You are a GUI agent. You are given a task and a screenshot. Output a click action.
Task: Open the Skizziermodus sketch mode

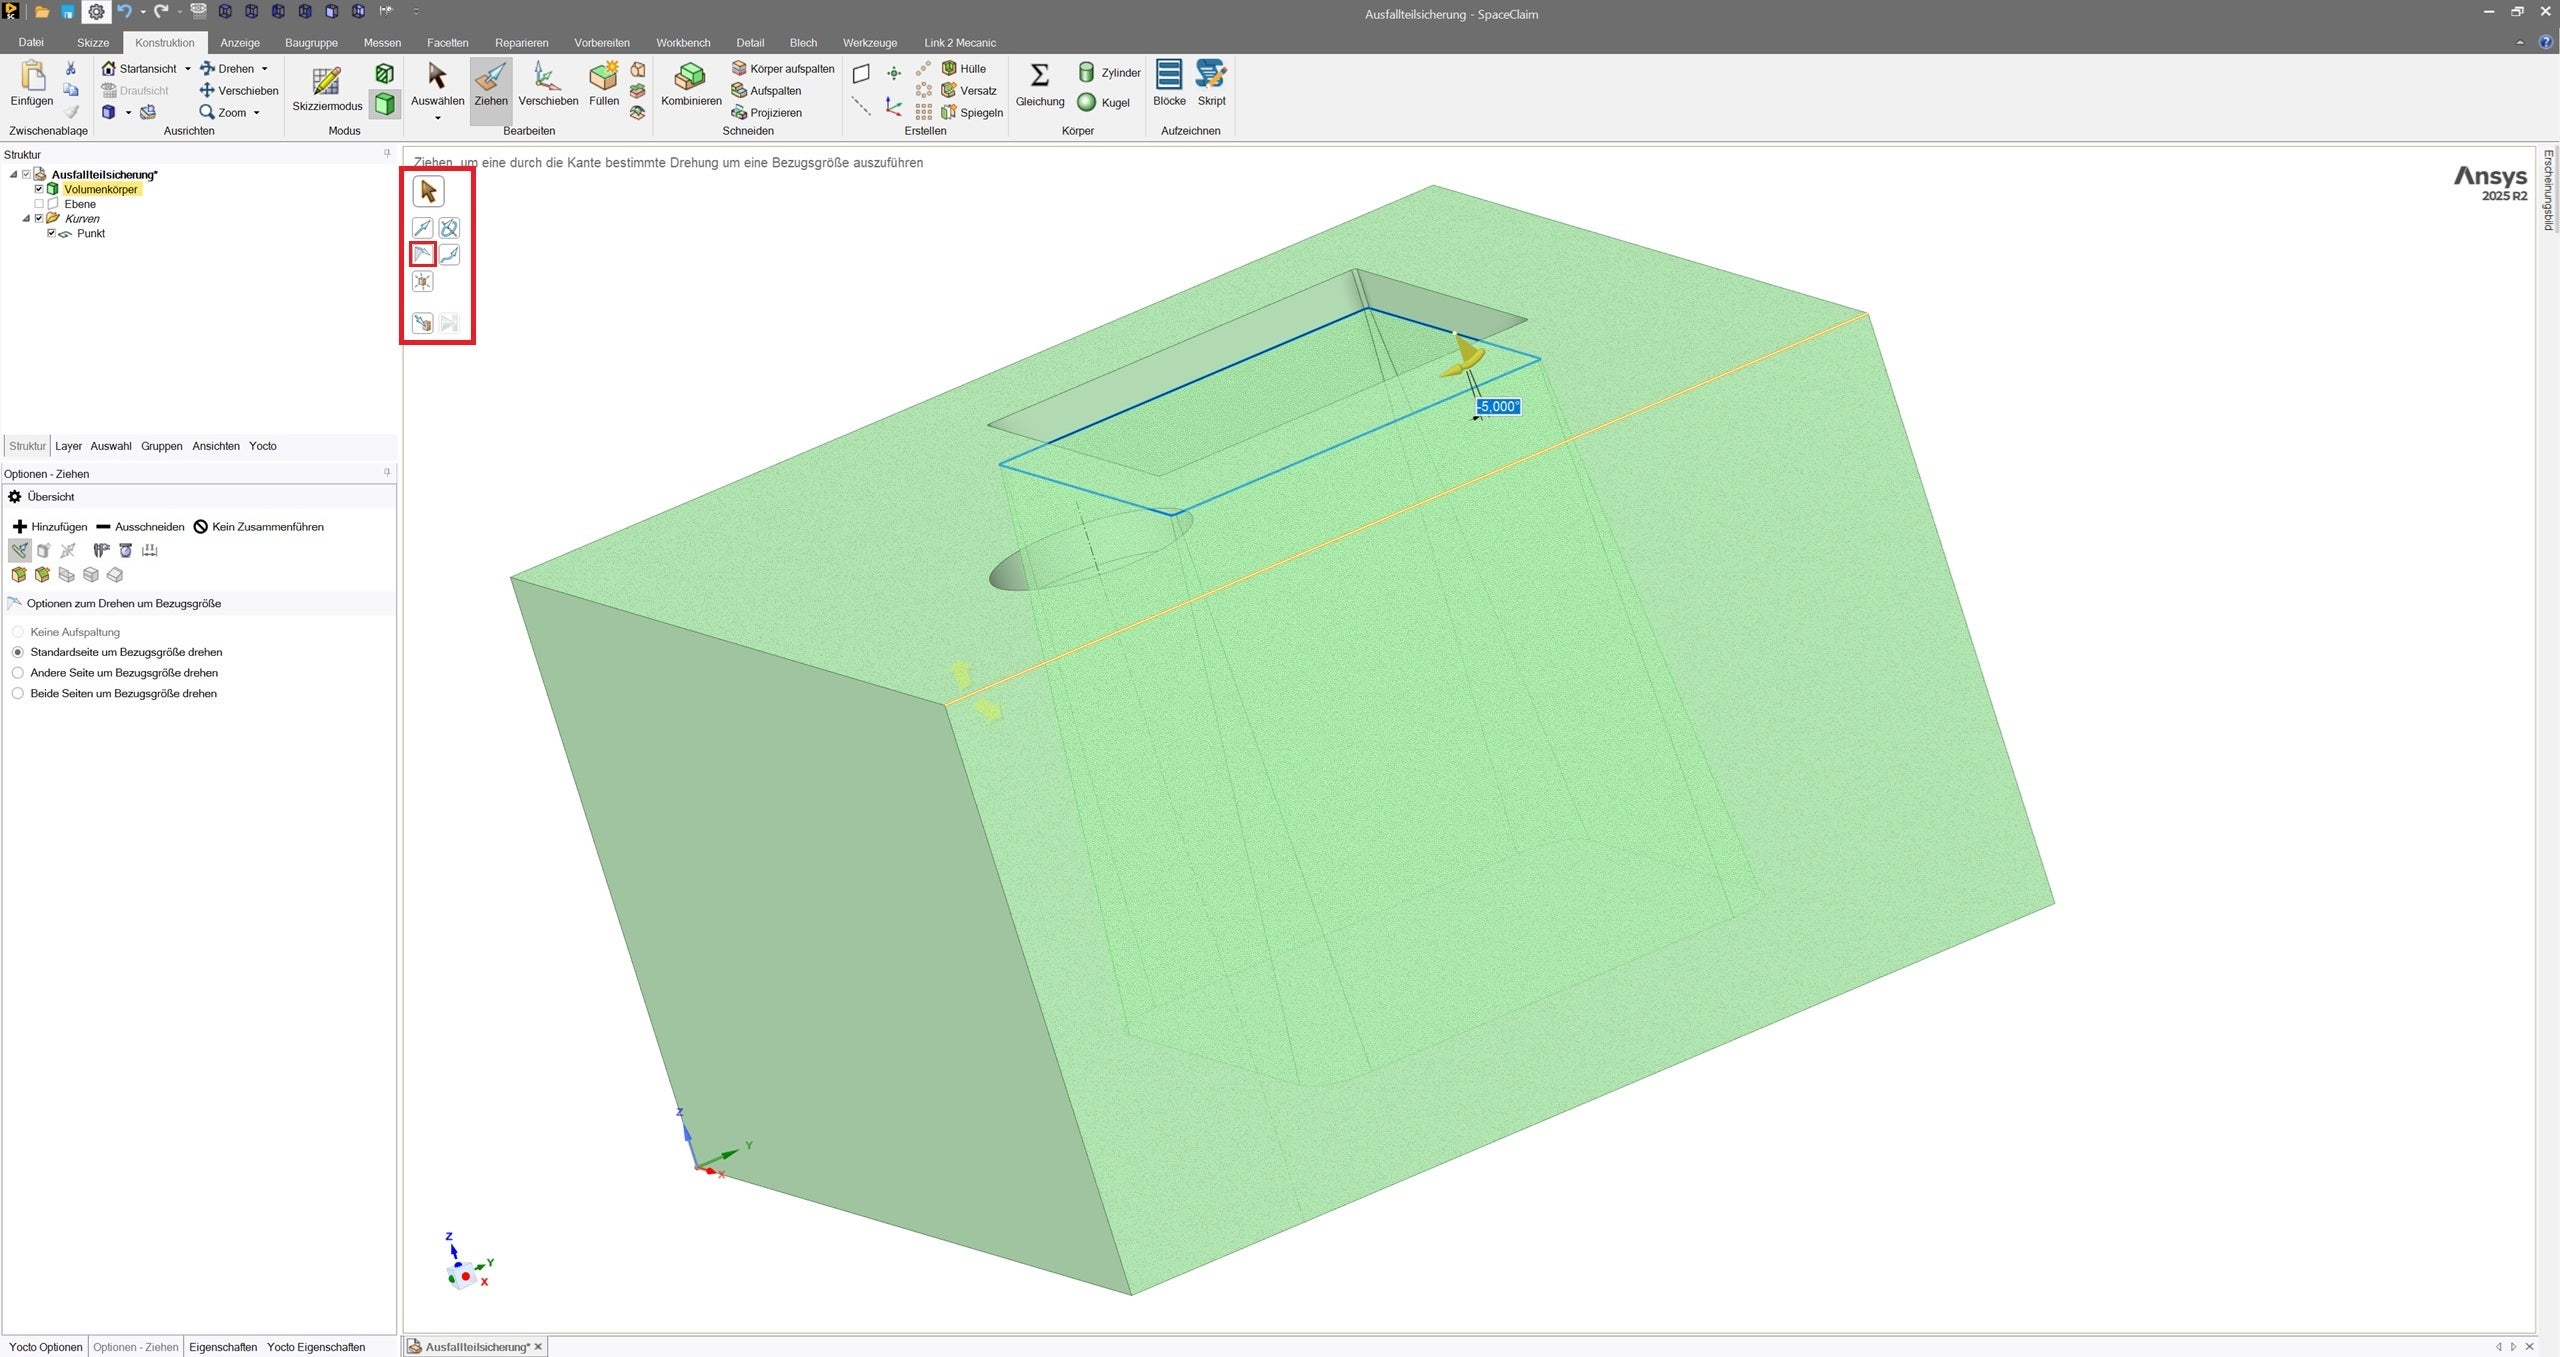(x=326, y=83)
